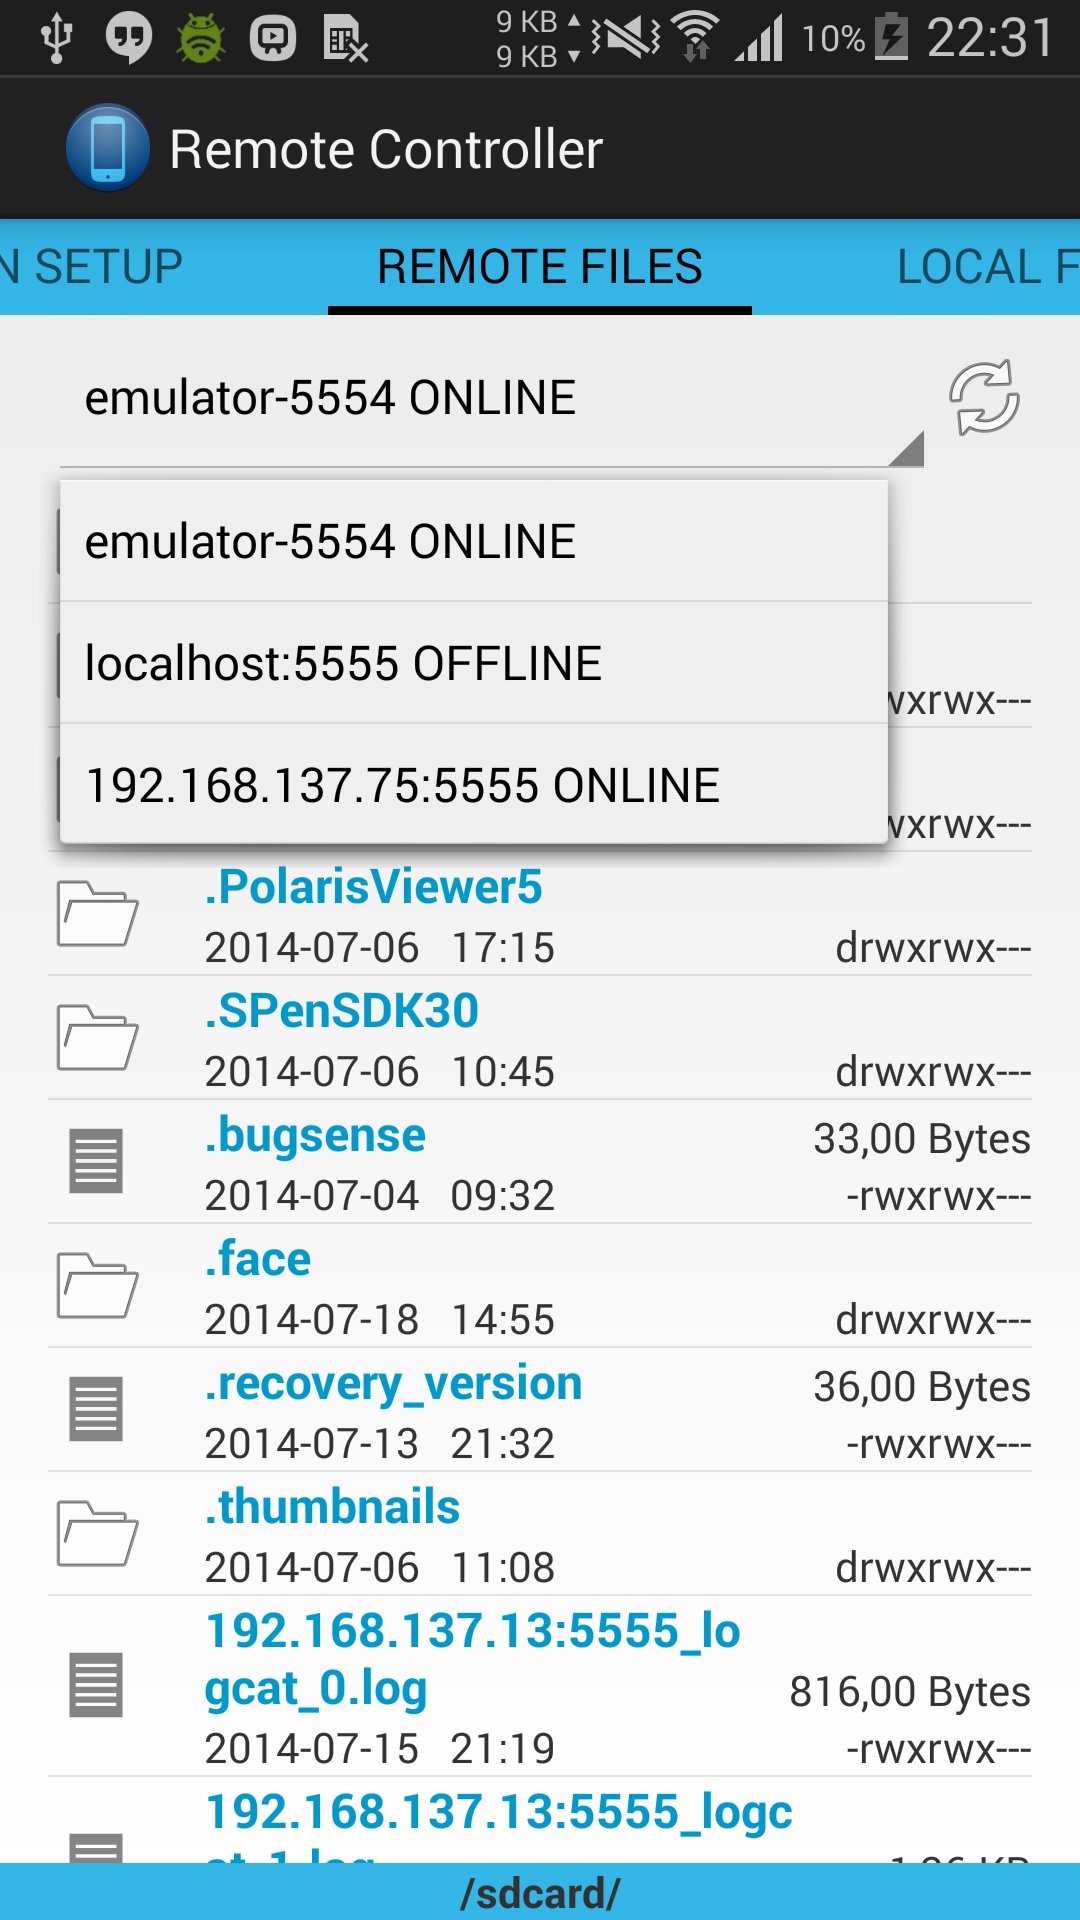This screenshot has width=1080, height=1920.
Task: Choose 192.168.137.75:5555 ONLINE device
Action: [474, 785]
